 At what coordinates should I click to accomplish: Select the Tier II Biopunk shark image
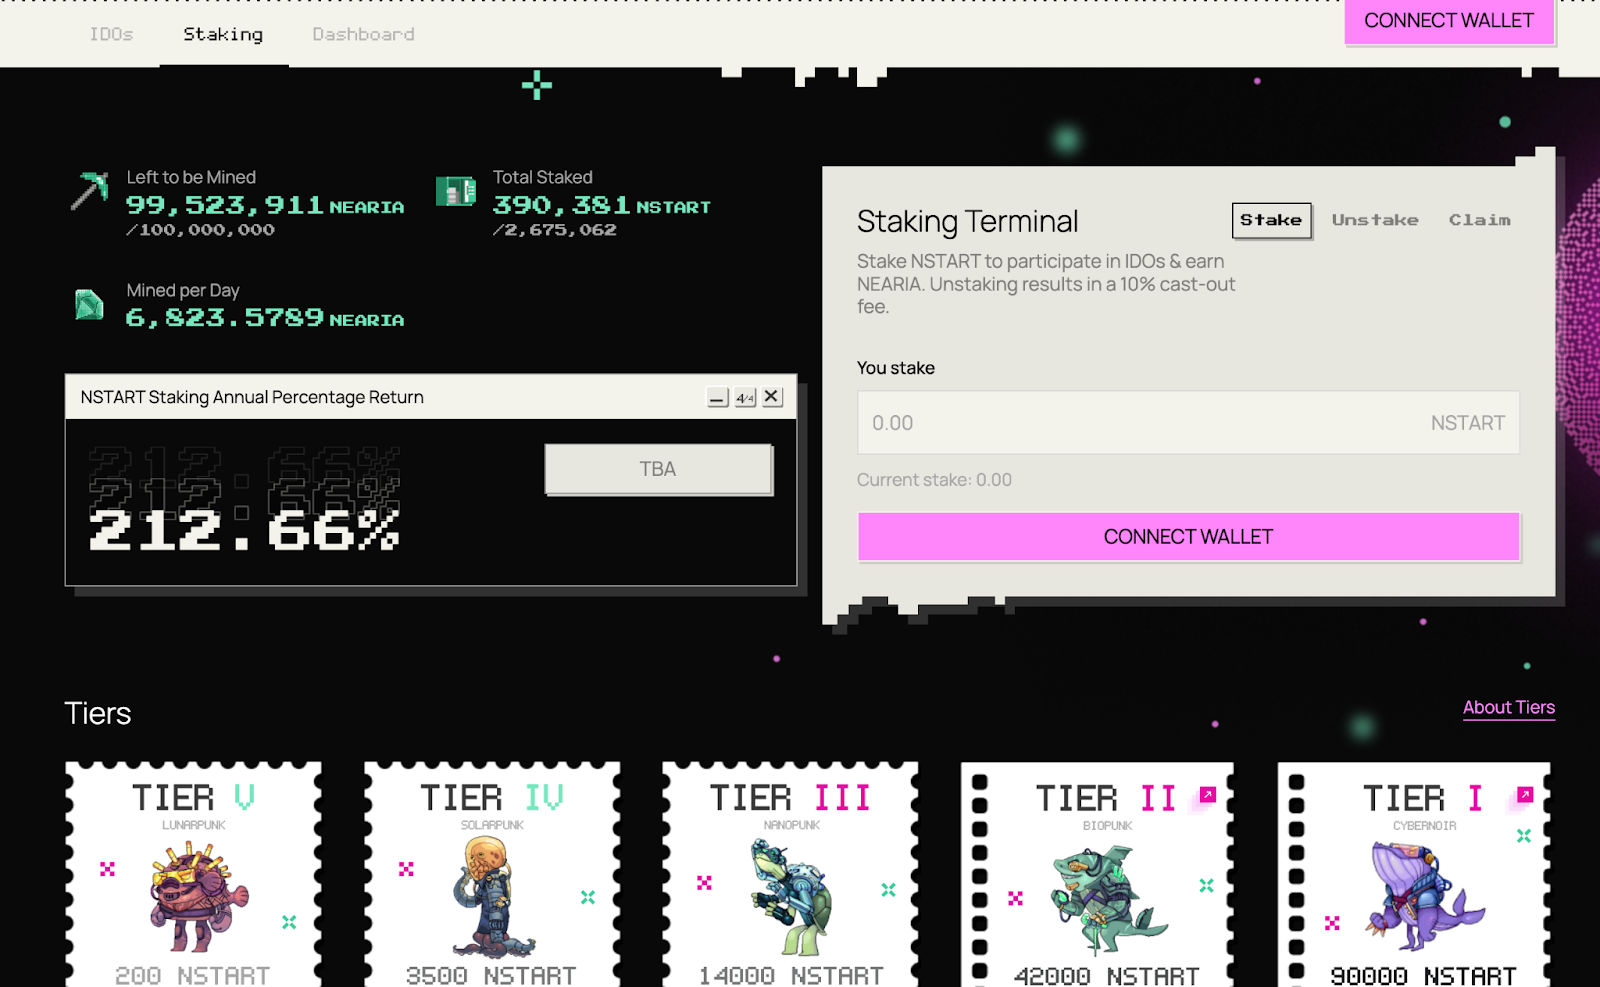click(1108, 900)
